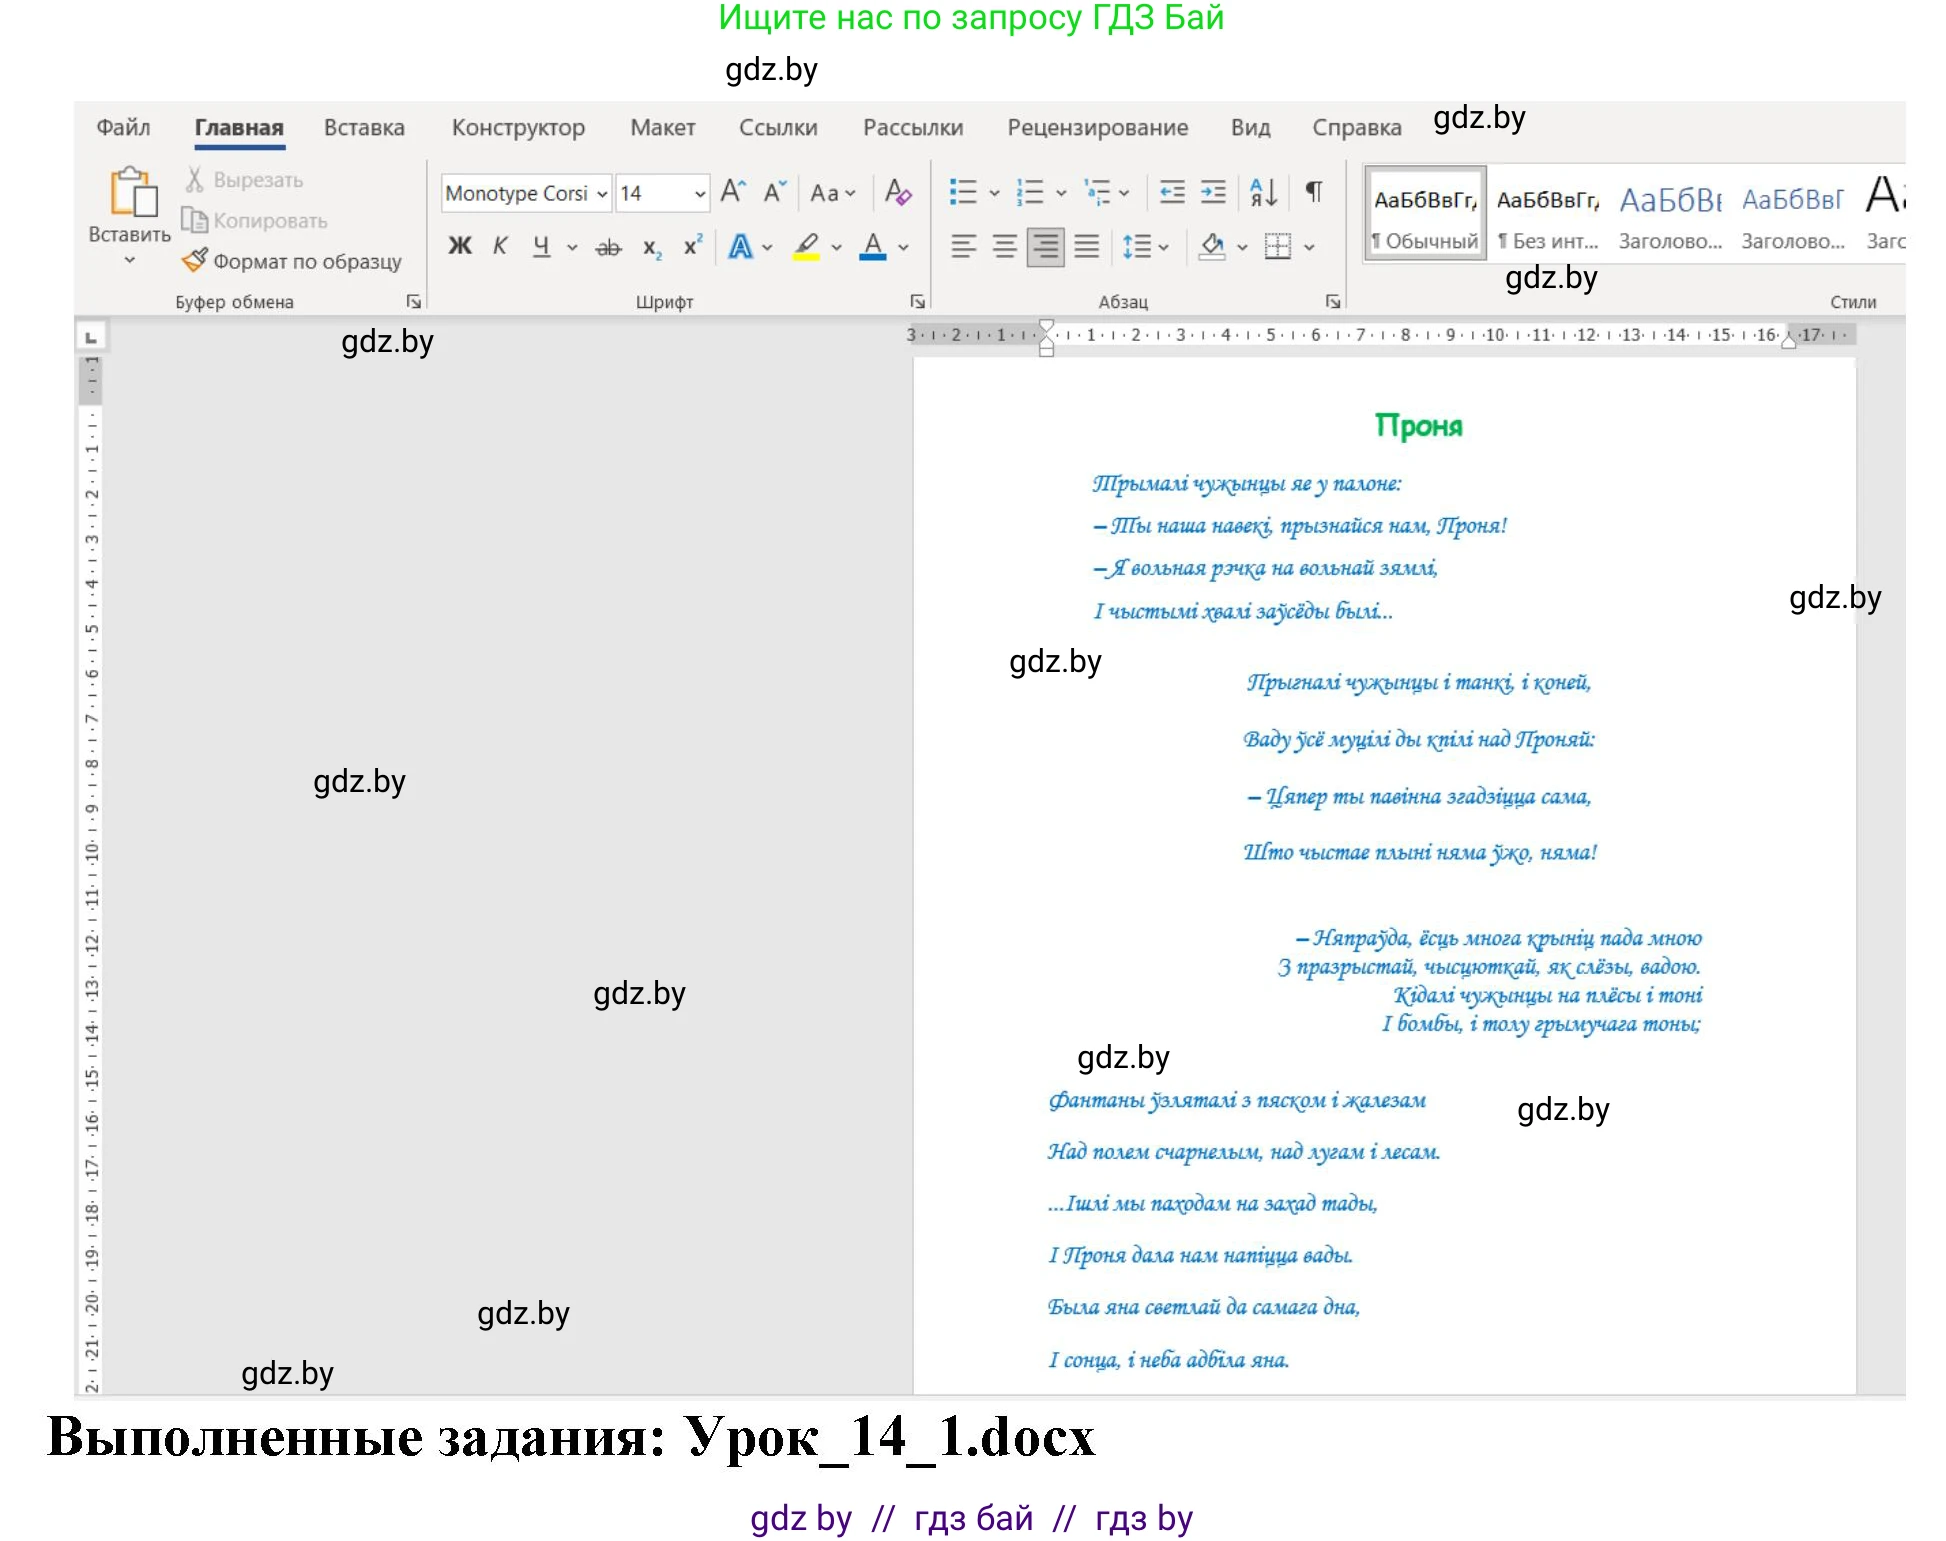Center the text alignment
The height and width of the screenshot is (1541, 1946).
coord(1004,246)
